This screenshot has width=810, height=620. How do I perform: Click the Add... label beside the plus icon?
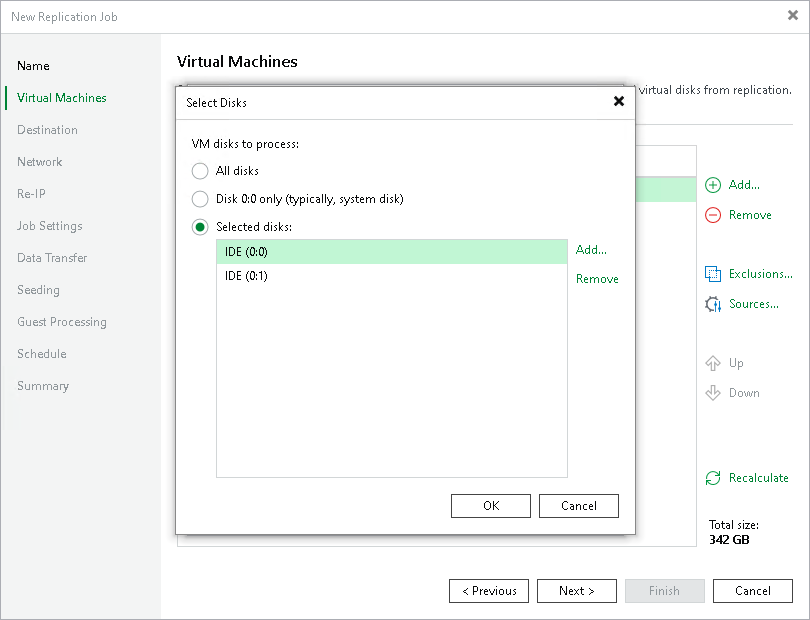click(744, 185)
